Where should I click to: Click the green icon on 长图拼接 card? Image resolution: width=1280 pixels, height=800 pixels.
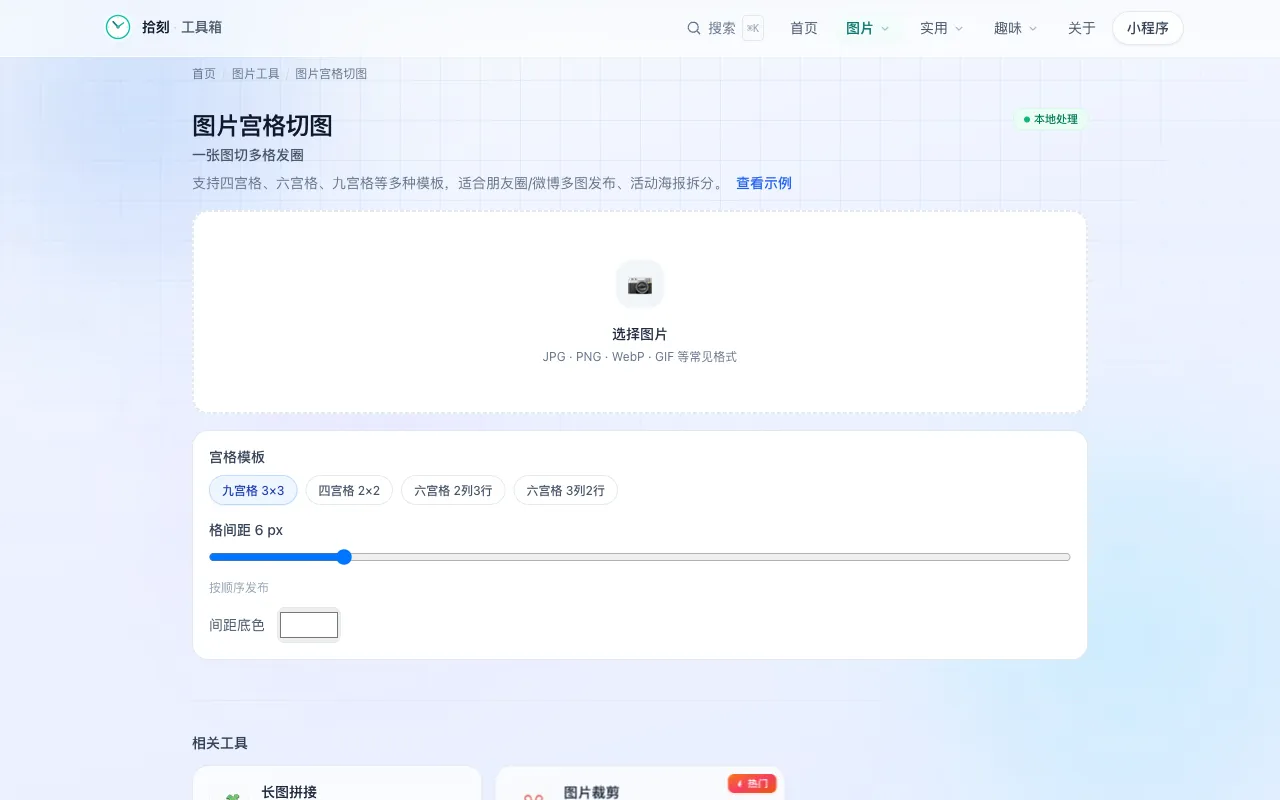[x=232, y=797]
